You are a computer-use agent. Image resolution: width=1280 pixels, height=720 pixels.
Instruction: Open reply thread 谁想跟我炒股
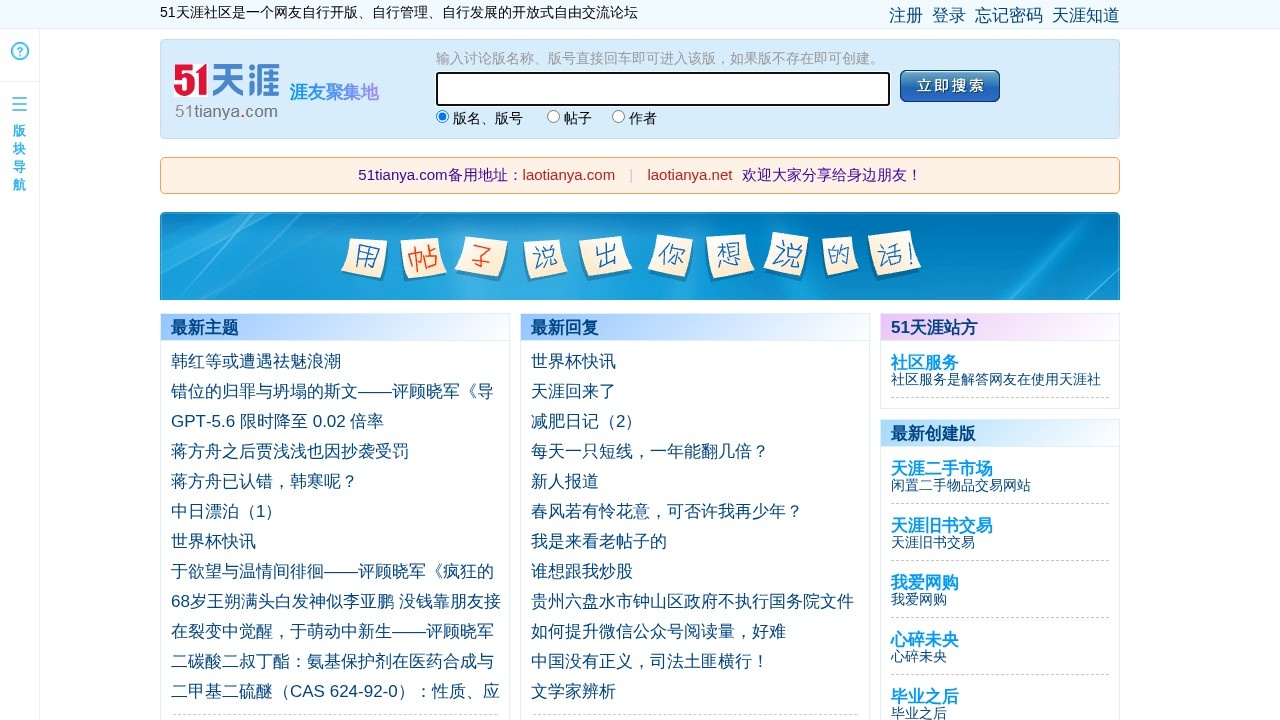582,571
